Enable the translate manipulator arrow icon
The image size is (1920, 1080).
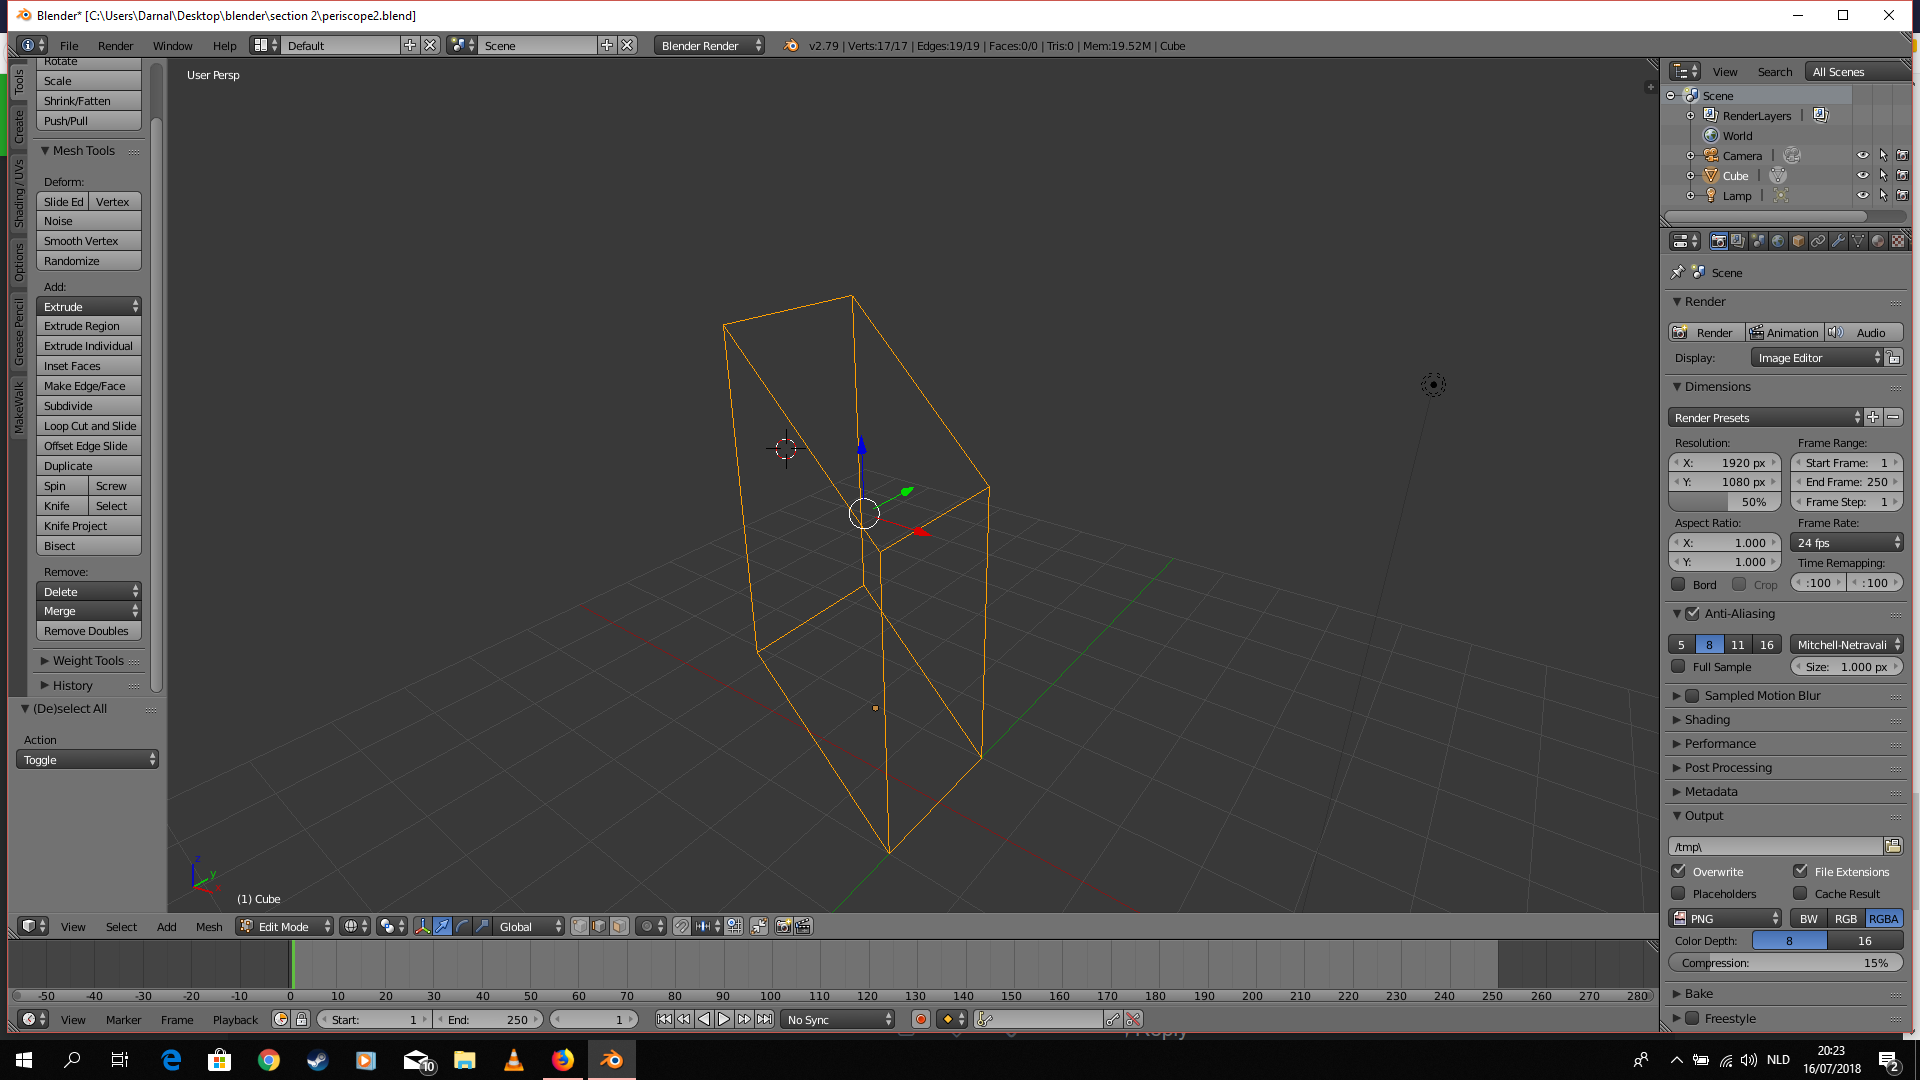442,926
